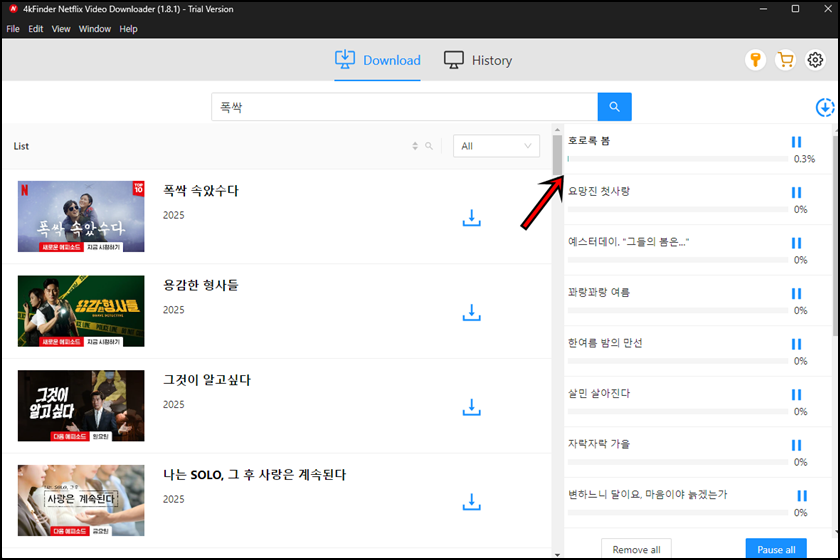Click the 용감한 형사들 thumbnail
Viewport: 840px width, 560px height.
pyautogui.click(x=81, y=311)
